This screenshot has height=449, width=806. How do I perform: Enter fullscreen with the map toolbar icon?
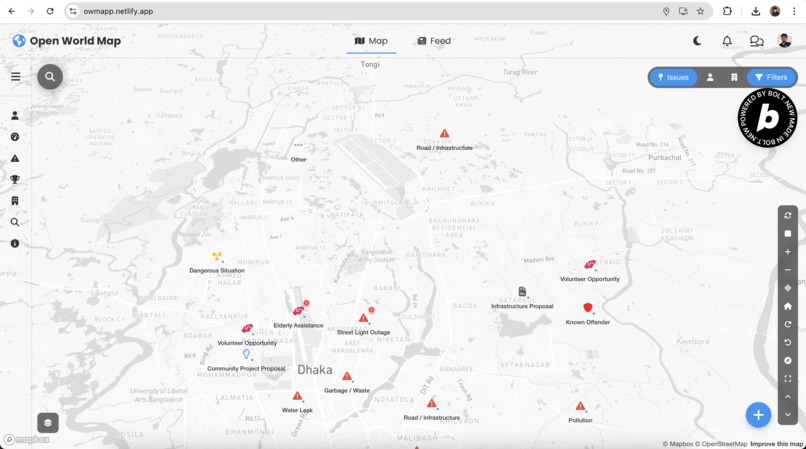coord(787,379)
